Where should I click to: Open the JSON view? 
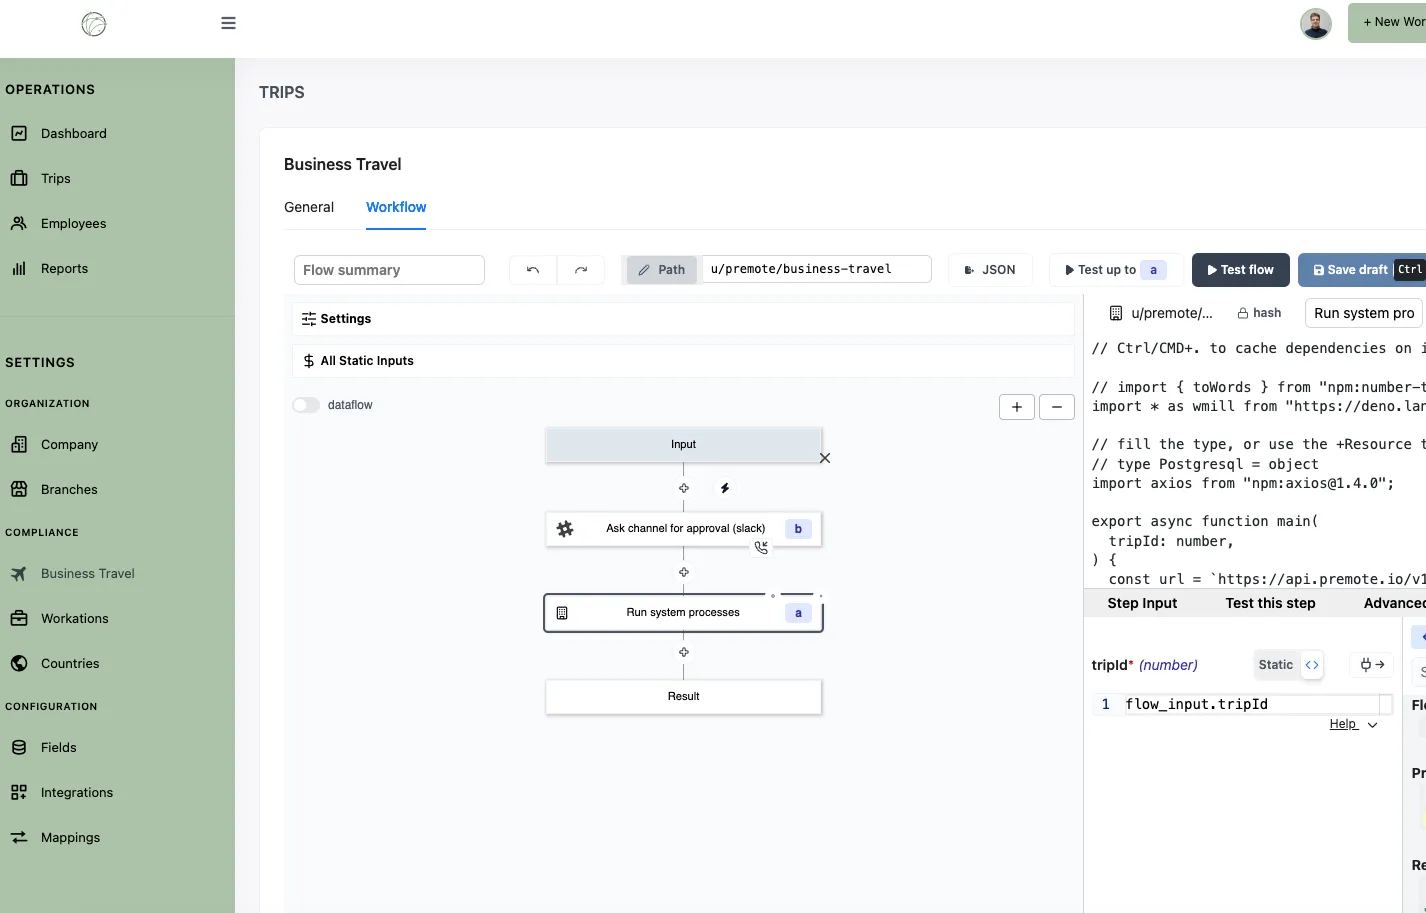pyautogui.click(x=990, y=269)
